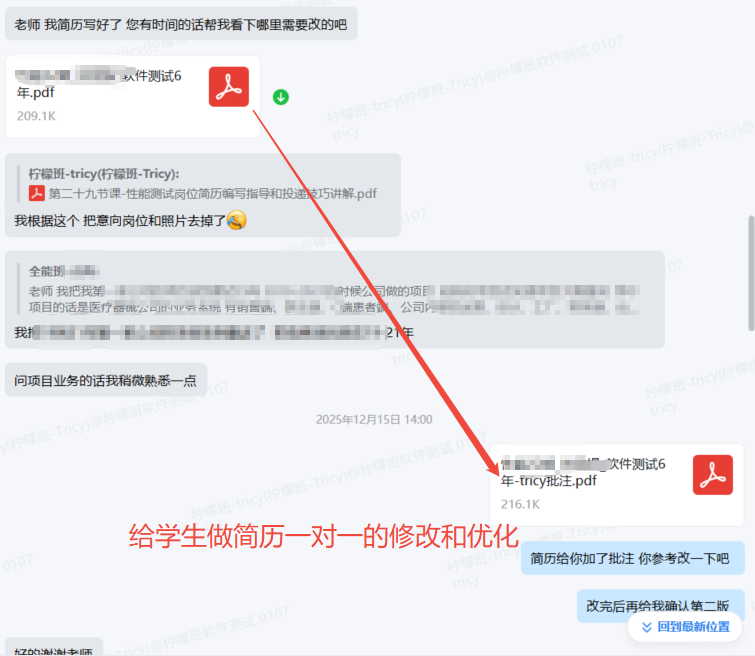Click partially visible message 好的谢谢老师
Viewport: 755px width, 656px height.
click(53, 651)
